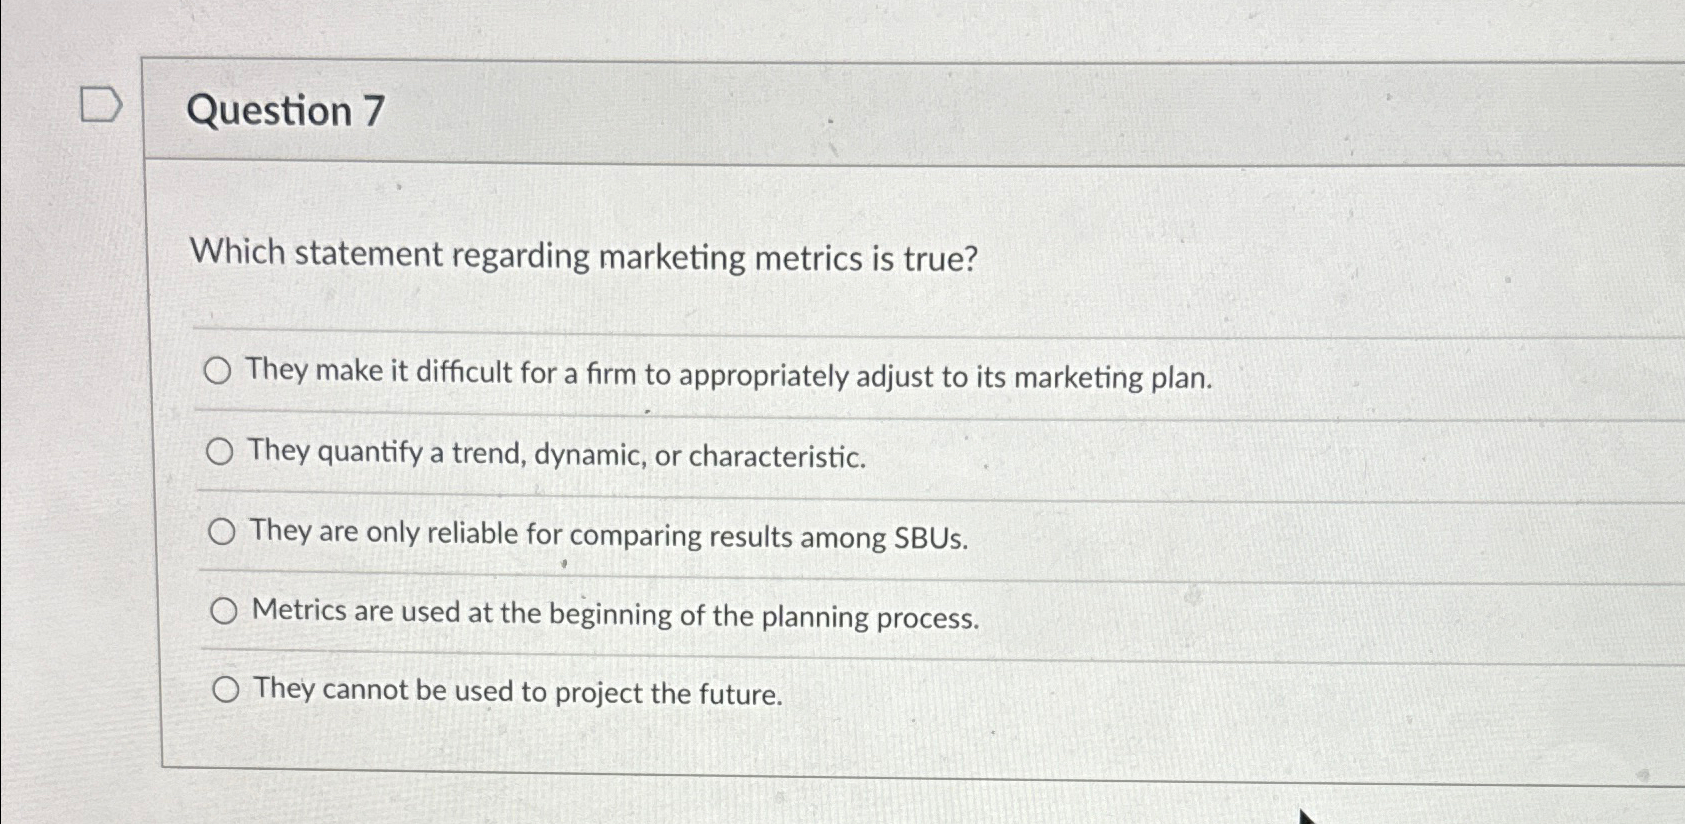Select radio for 'They cannot be used to project the future'
Screen dimensions: 1685x824
[227, 688]
